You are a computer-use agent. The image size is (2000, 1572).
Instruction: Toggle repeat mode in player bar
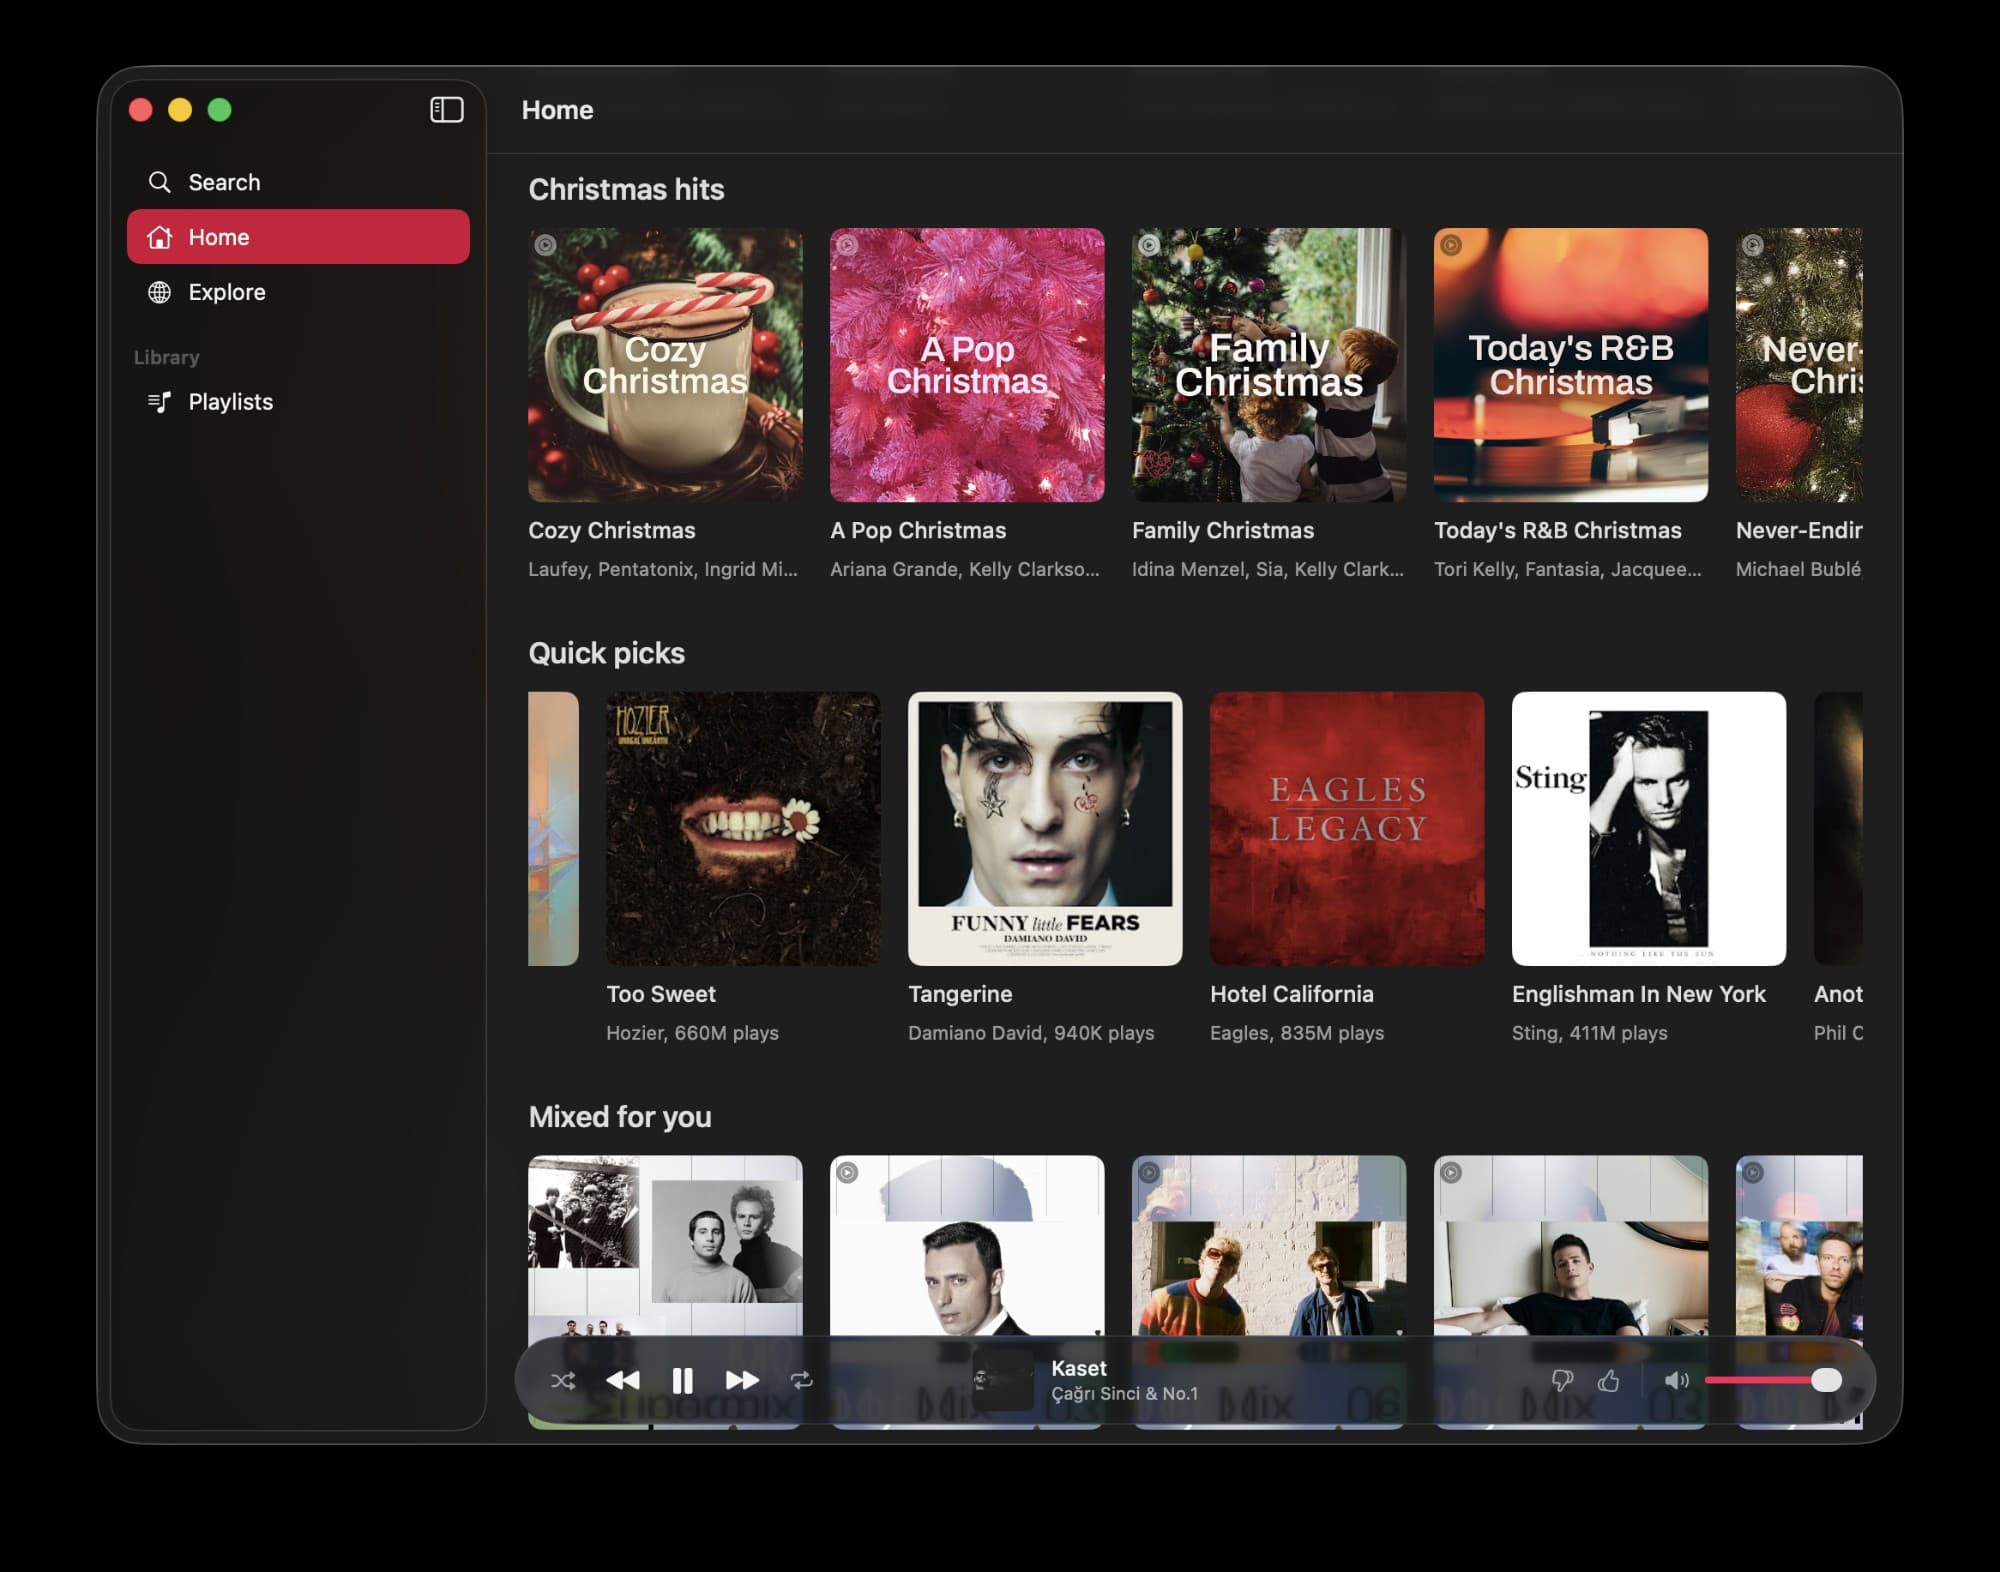(801, 1381)
